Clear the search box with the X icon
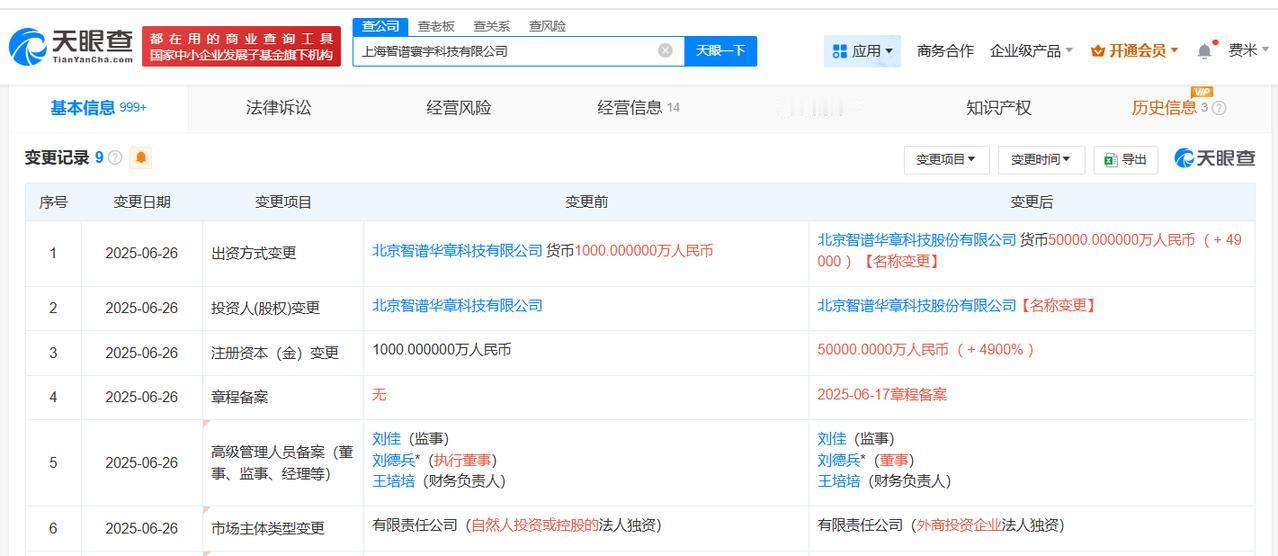The height and width of the screenshot is (556, 1278). tap(665, 51)
